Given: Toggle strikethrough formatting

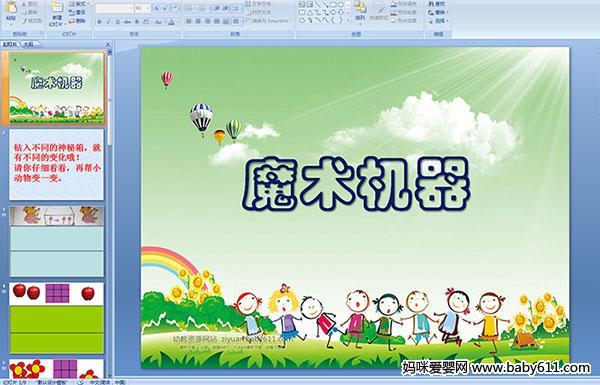Looking at the screenshot, I should pos(127,22).
